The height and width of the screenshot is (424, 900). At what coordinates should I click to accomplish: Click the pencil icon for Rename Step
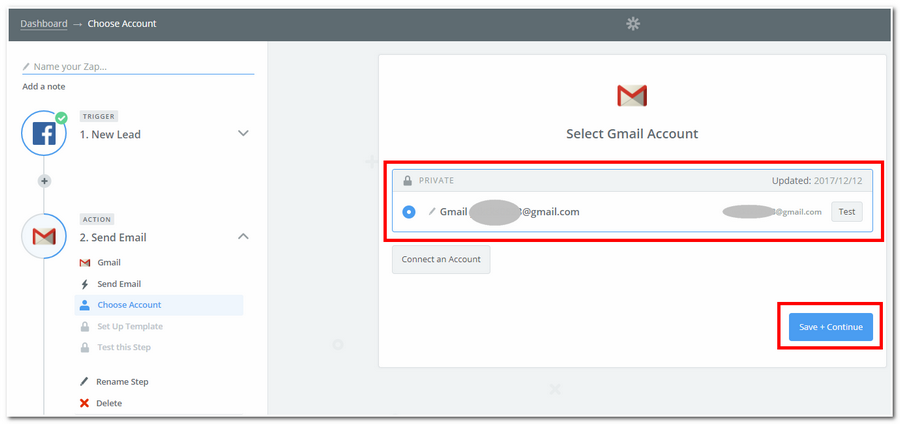click(84, 382)
